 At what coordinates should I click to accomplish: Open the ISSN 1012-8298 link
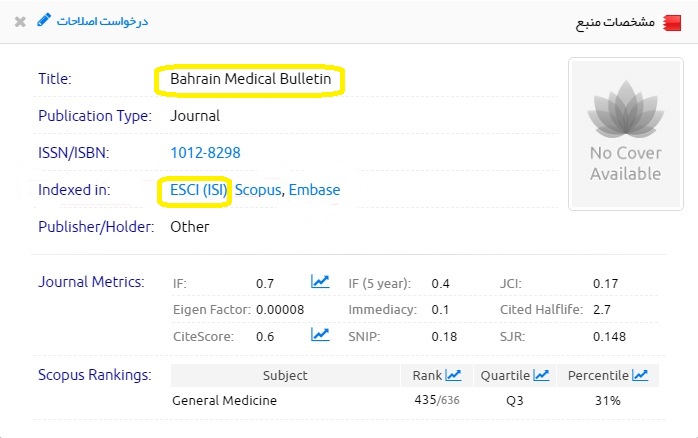(205, 153)
